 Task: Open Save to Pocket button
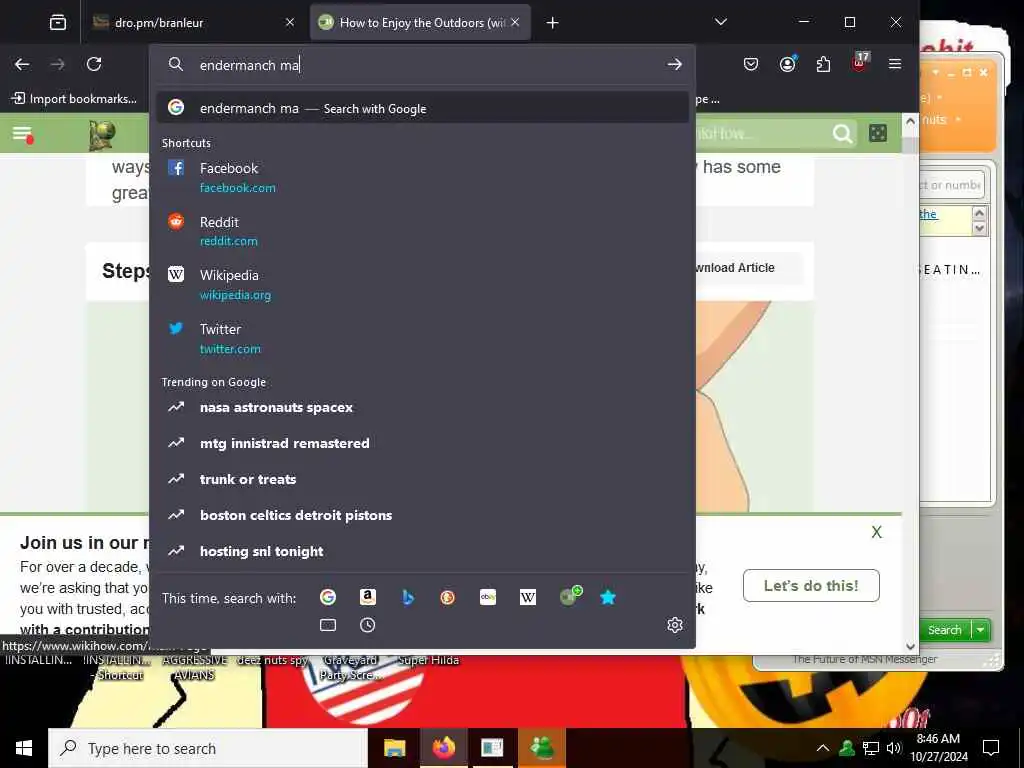click(x=751, y=64)
